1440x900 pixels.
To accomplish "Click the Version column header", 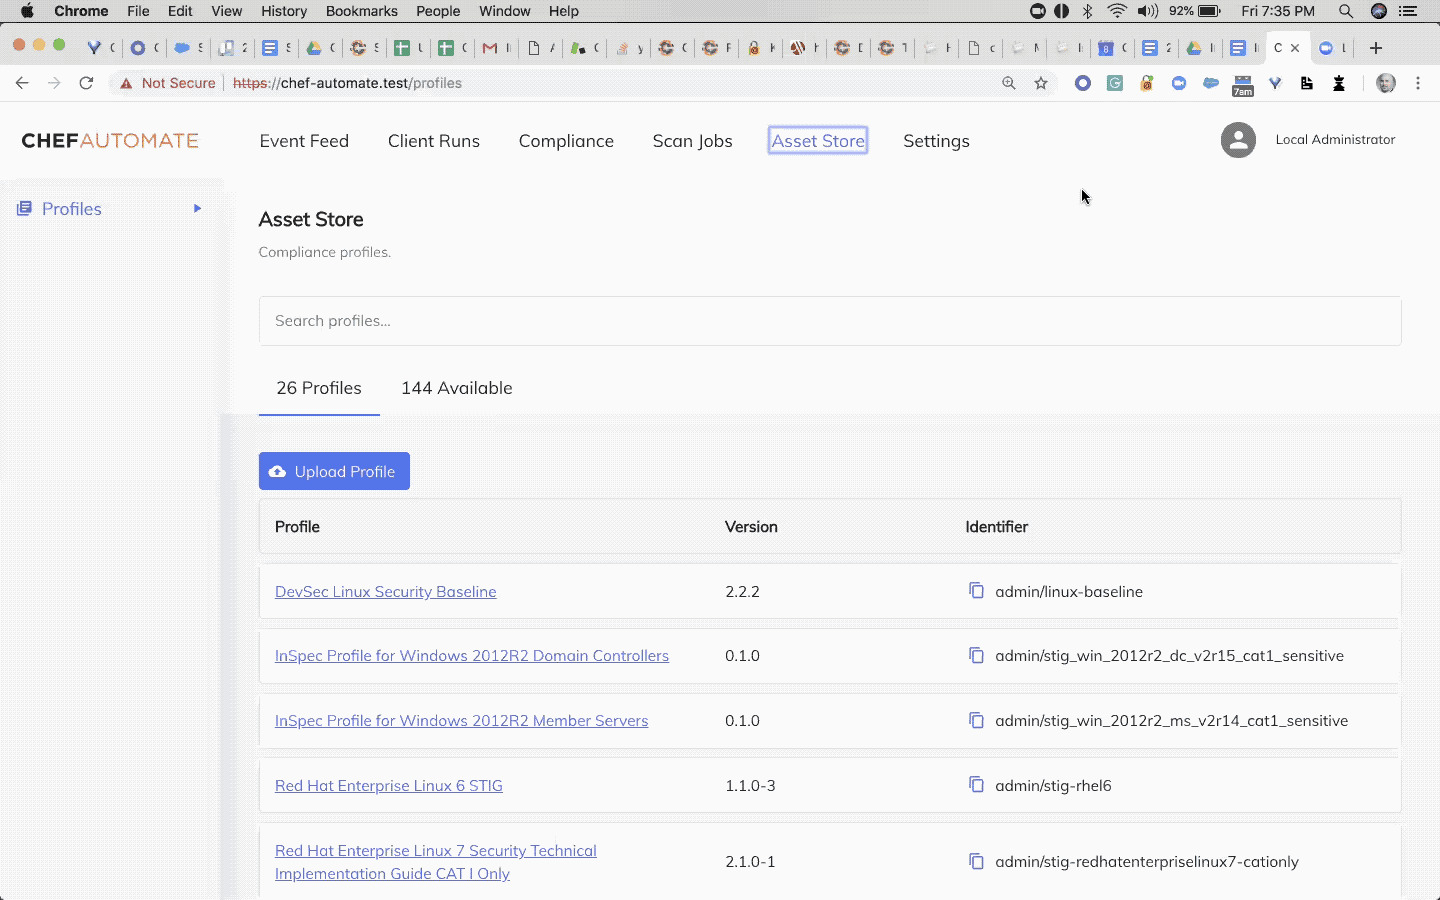I will [751, 526].
